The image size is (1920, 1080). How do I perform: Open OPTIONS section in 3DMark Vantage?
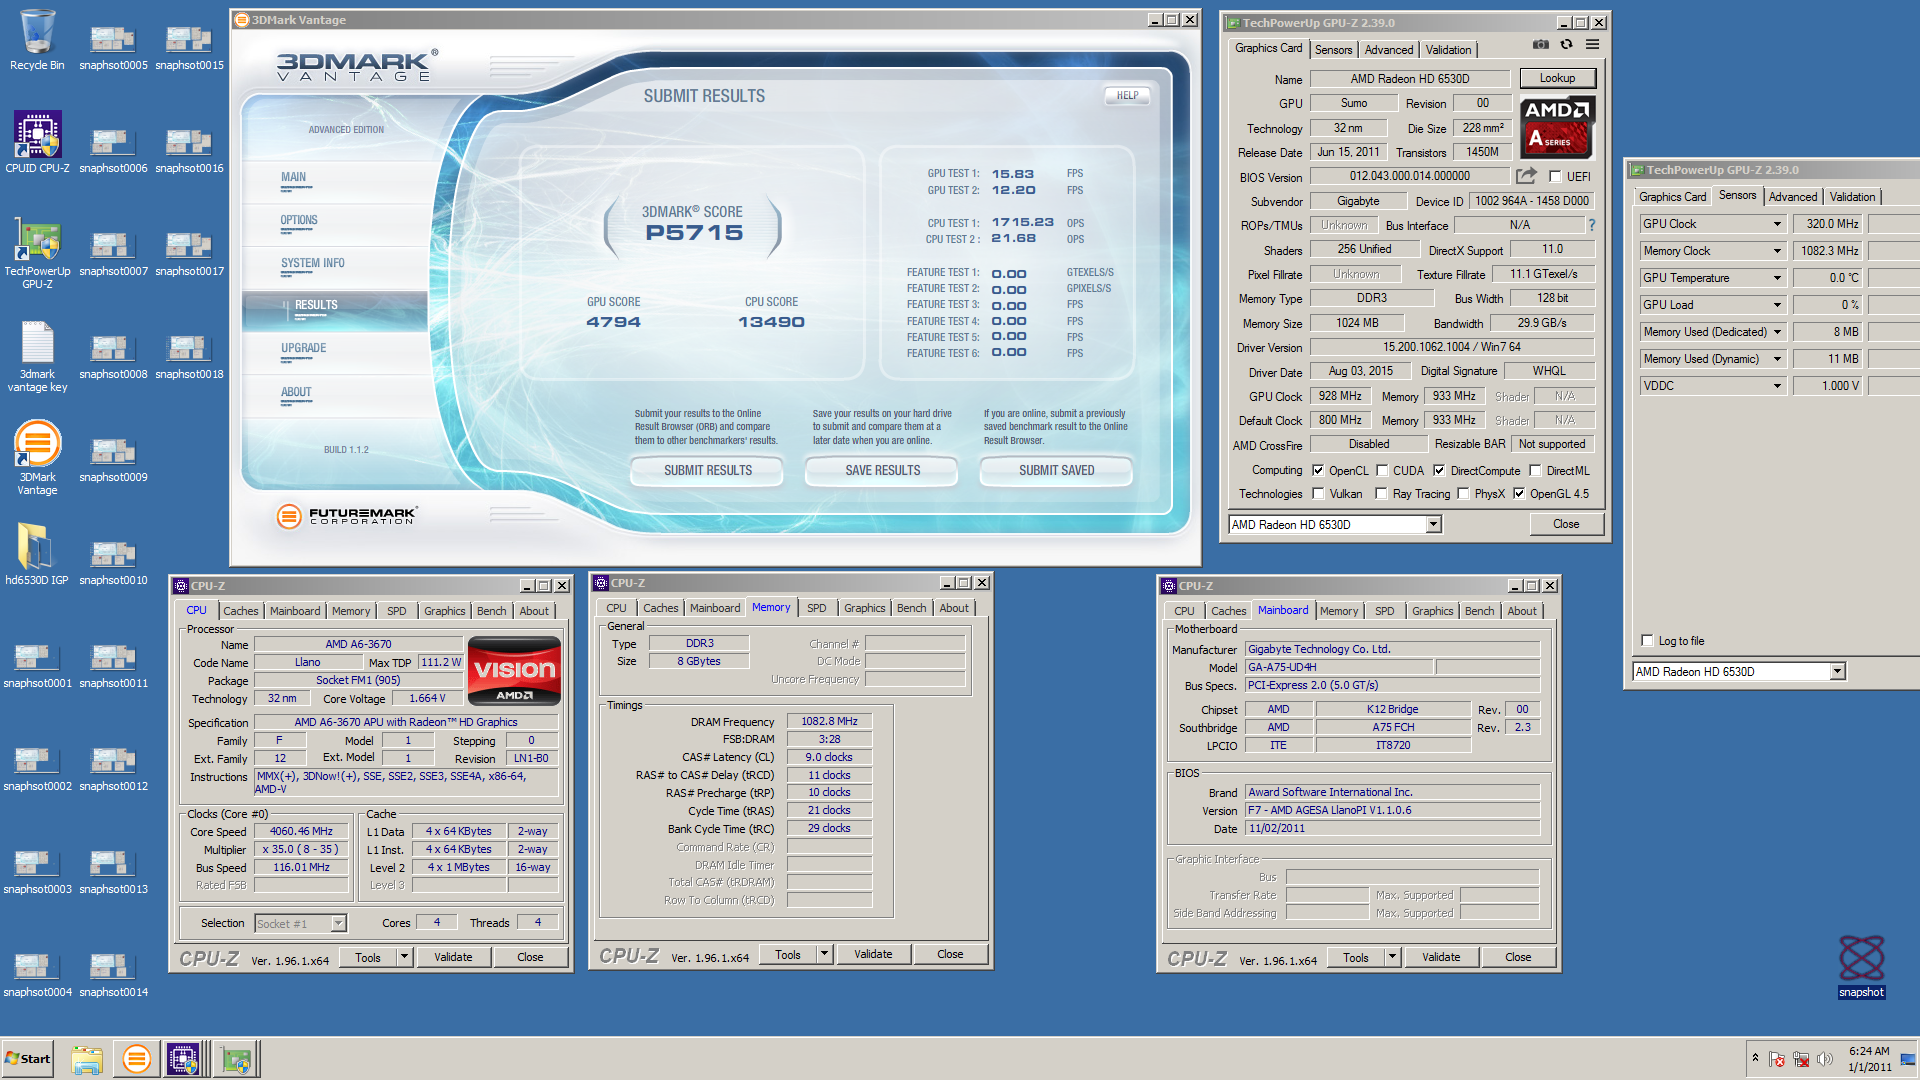[x=299, y=221]
